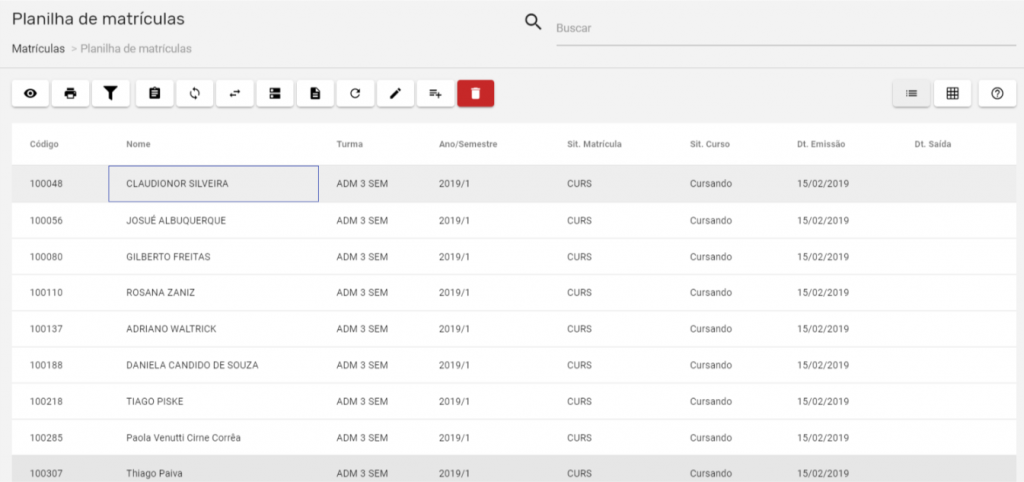Click code cell 100110
The height and width of the screenshot is (482, 1024).
click(46, 293)
